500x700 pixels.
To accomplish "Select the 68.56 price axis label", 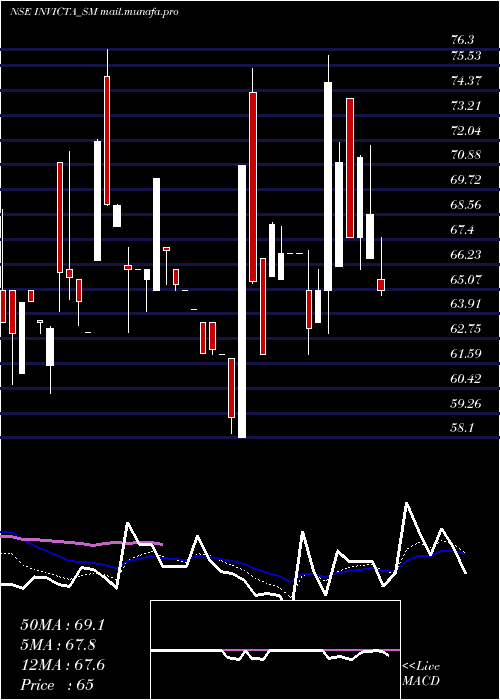I will tap(466, 205).
